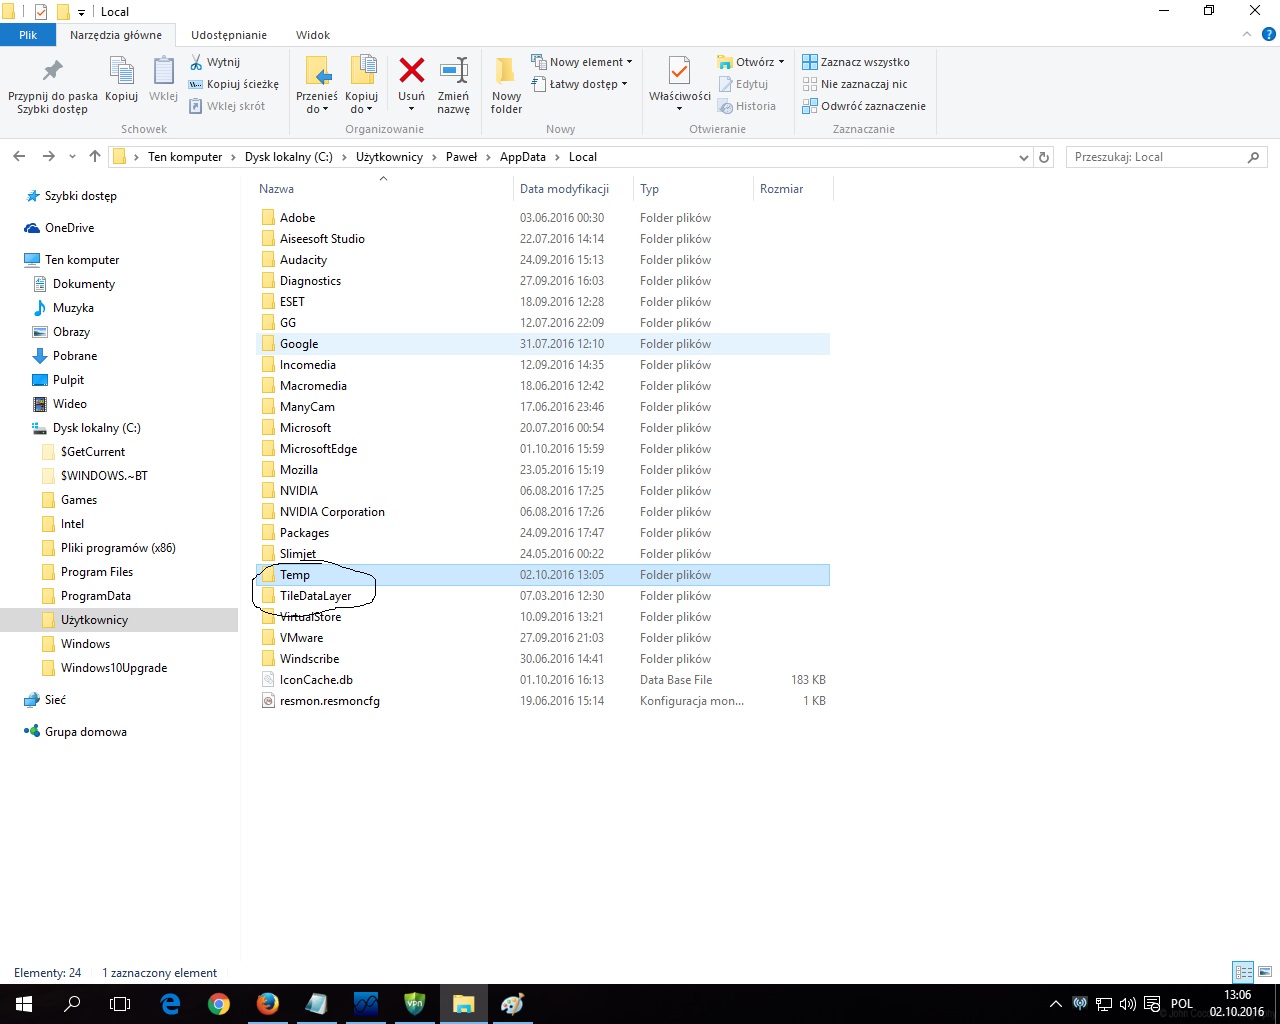Switch to large icons view in status bar
Viewport: 1280px width, 1024px height.
[1265, 972]
